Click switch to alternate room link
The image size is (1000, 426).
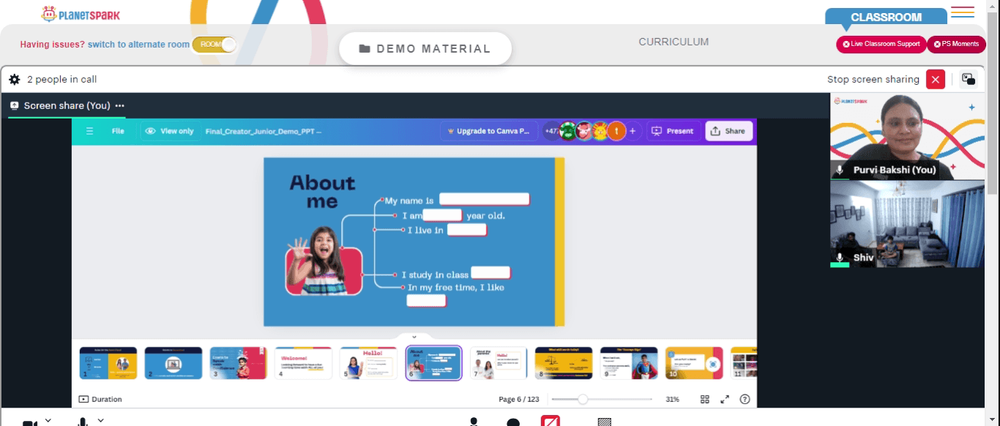pyautogui.click(x=138, y=45)
